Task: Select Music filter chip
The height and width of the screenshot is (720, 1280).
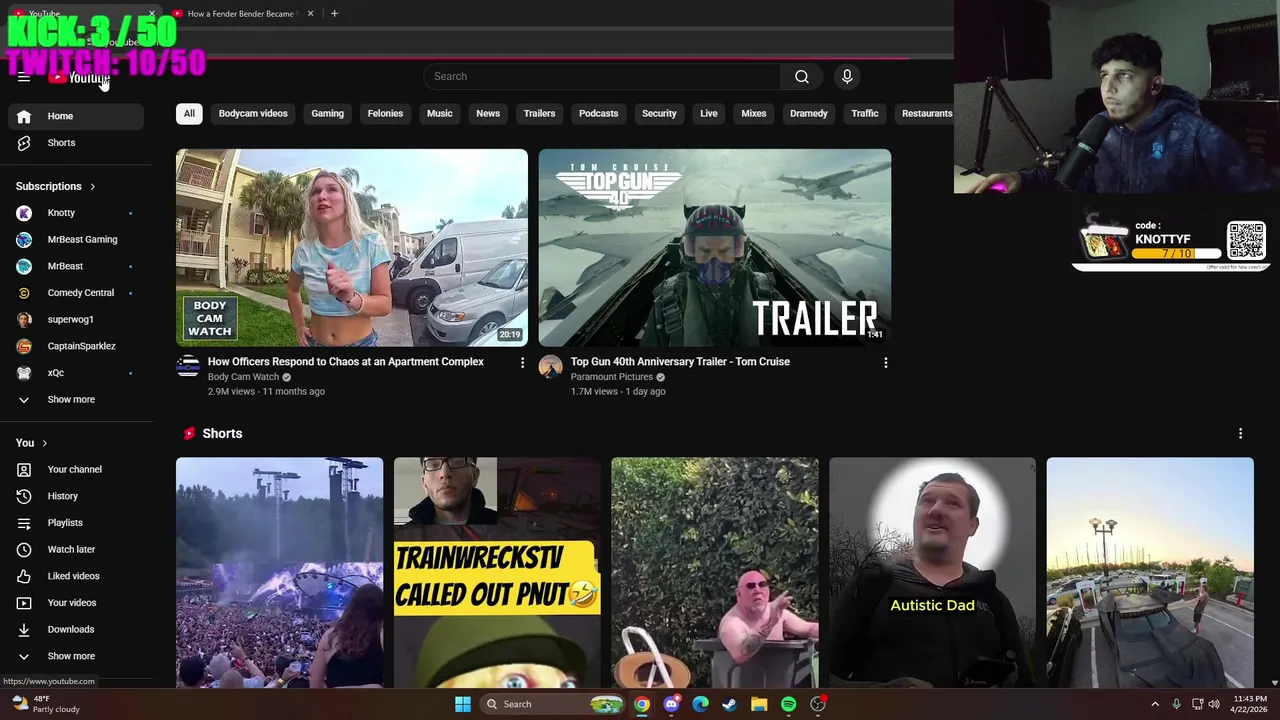Action: [440, 114]
